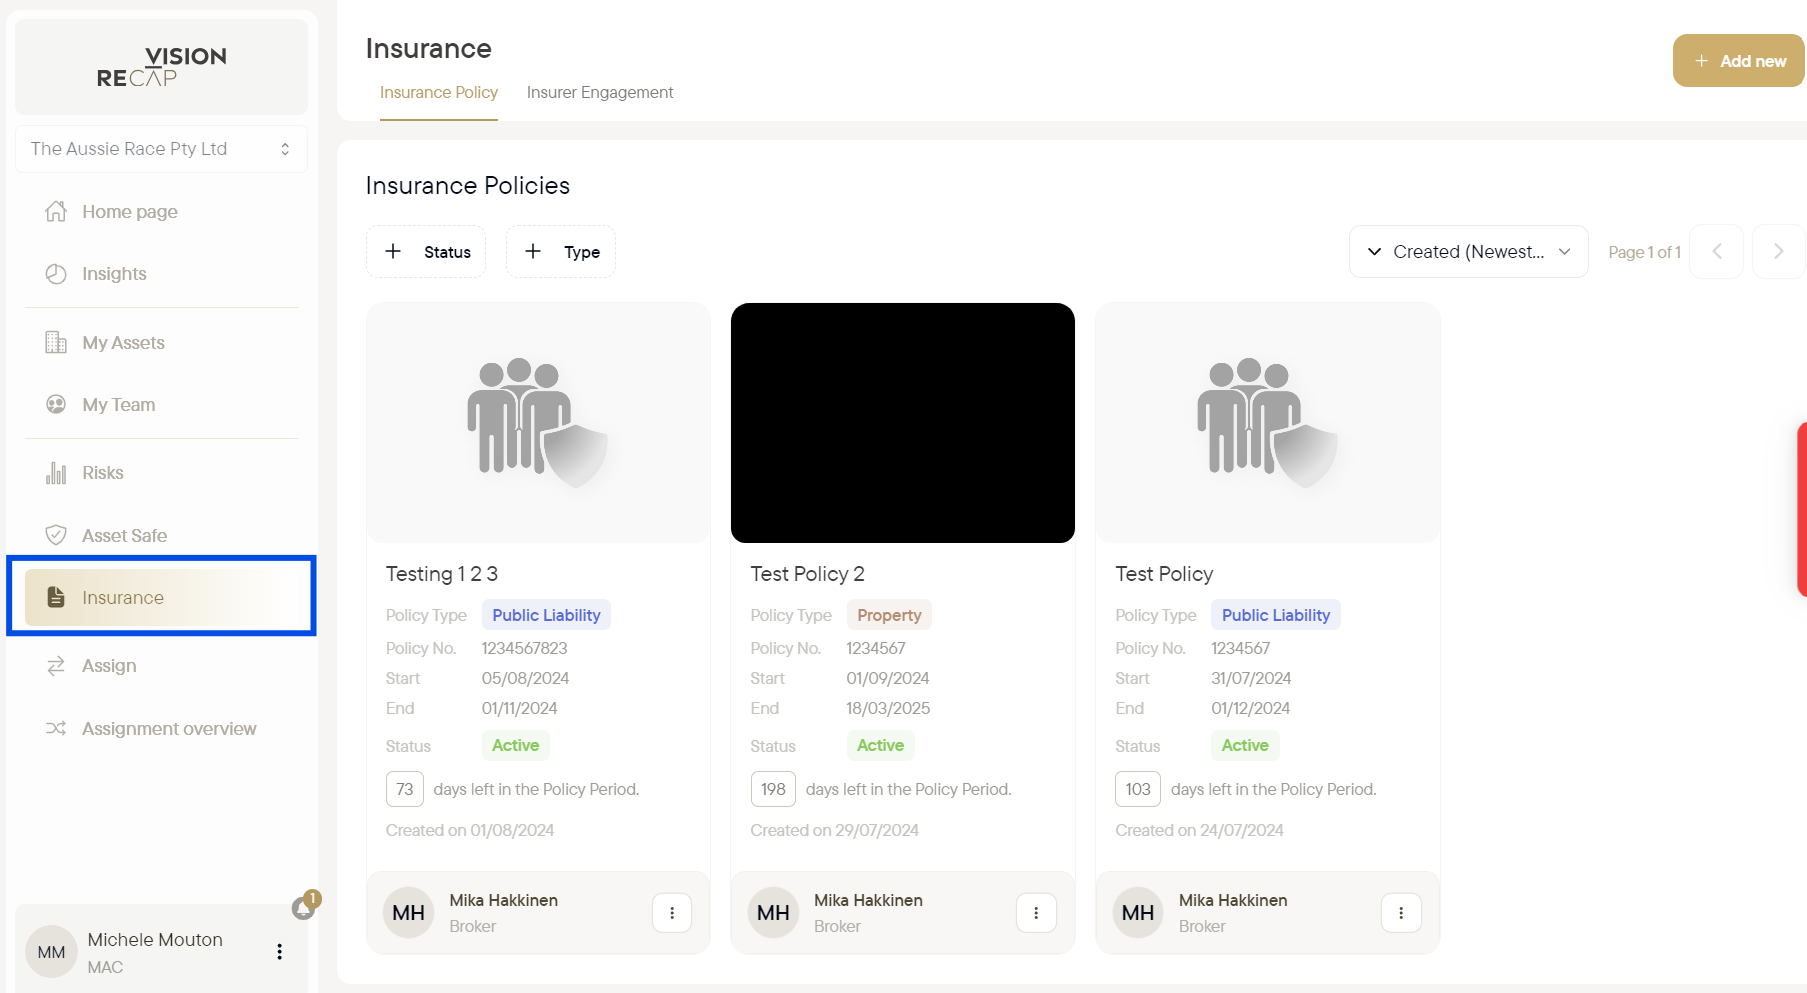Image resolution: width=1807 pixels, height=993 pixels.
Task: Click the Insurance document icon in sidebar
Action: point(56,597)
